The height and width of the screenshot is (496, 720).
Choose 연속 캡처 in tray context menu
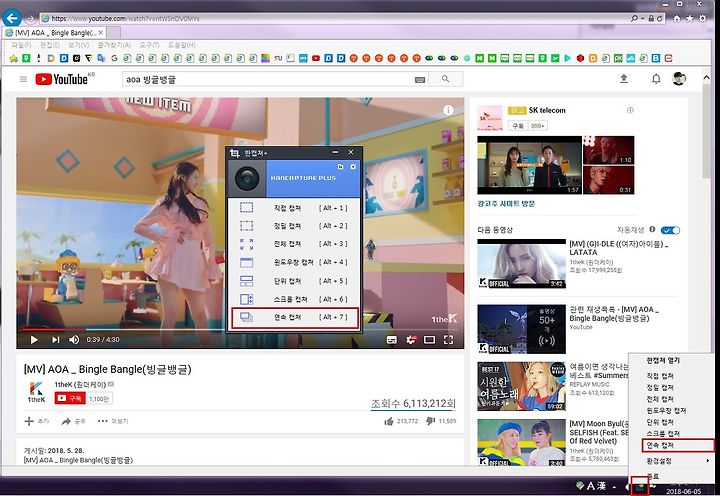(x=677, y=445)
